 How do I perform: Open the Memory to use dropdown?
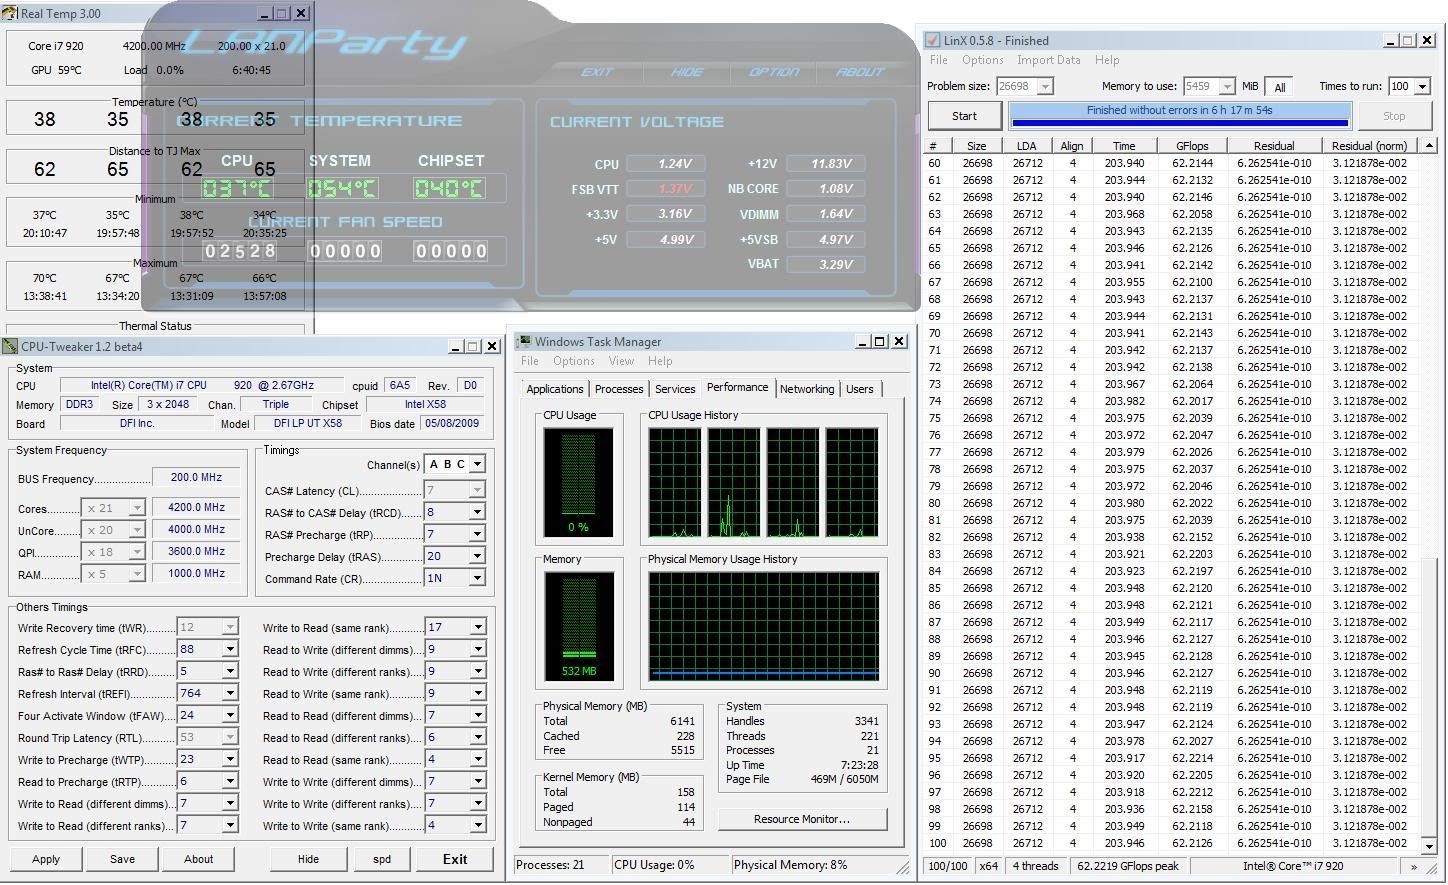pos(1227,87)
